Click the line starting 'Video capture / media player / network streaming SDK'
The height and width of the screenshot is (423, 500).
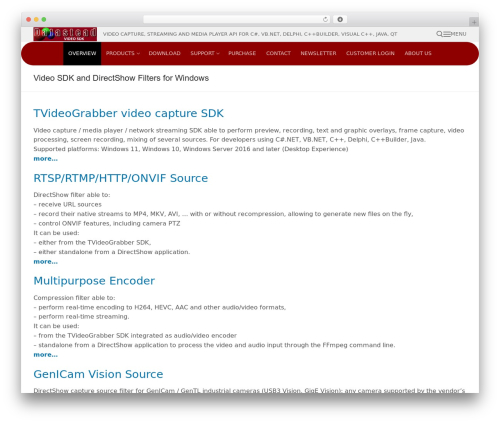[x=249, y=130]
